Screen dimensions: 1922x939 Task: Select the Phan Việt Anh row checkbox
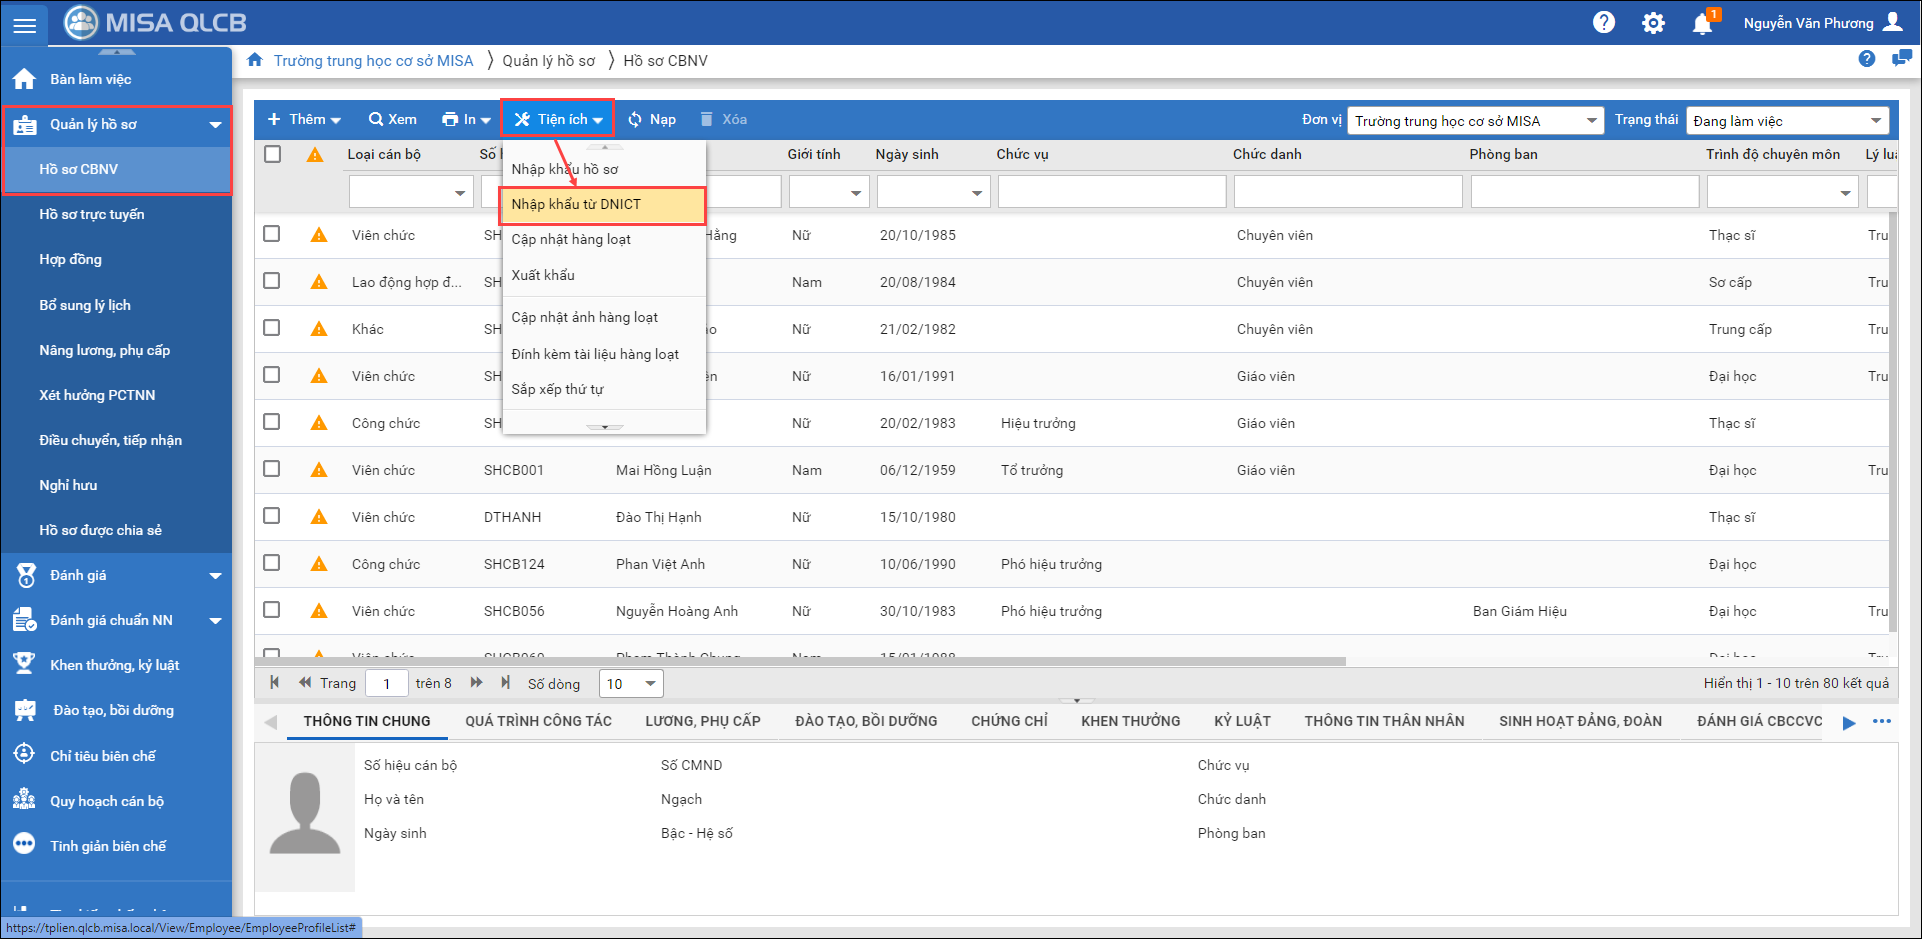coord(272,563)
